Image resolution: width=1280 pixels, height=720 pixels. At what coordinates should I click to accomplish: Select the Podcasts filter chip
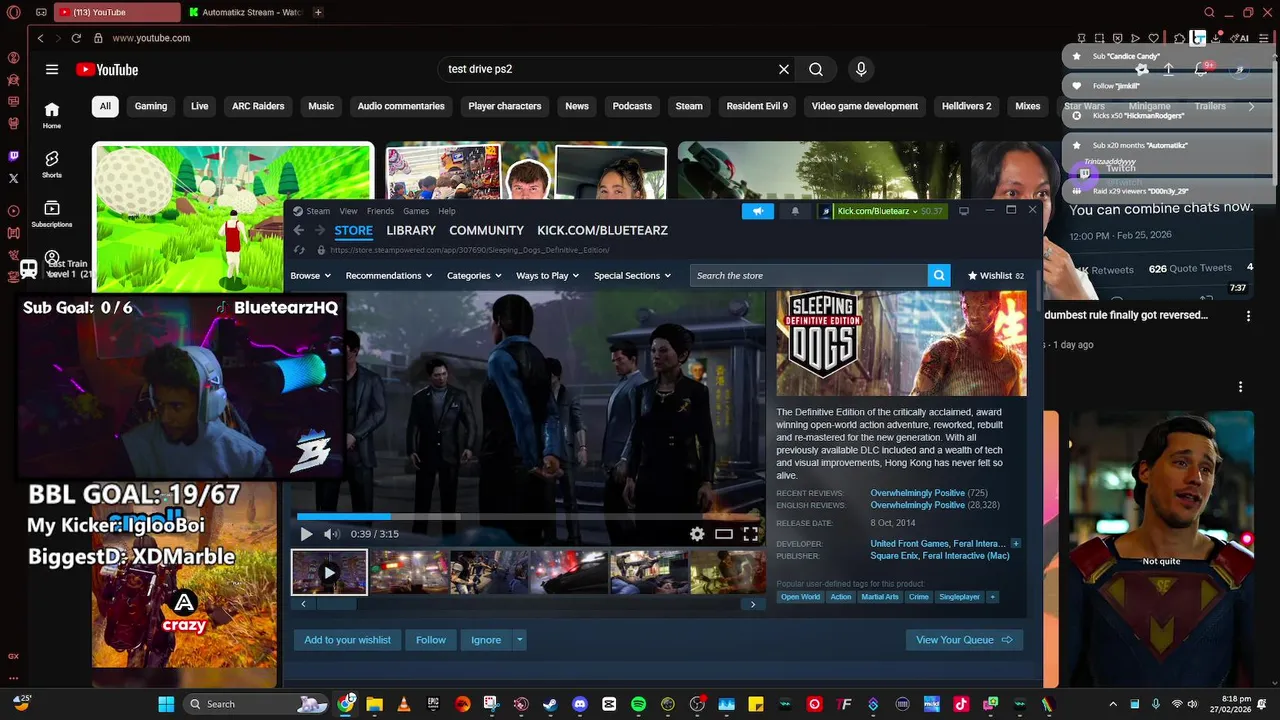click(632, 106)
